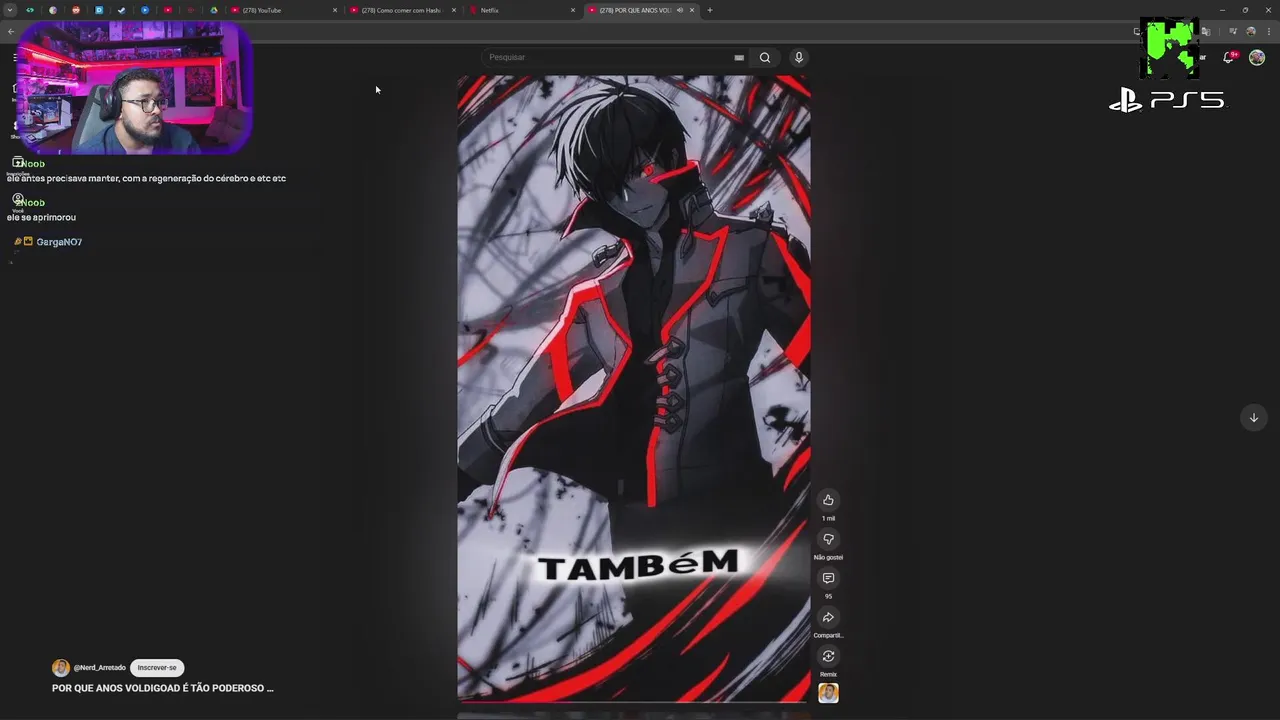The height and width of the screenshot is (720, 1280).
Task: Select the pinned Steam tab icon
Action: click(121, 10)
